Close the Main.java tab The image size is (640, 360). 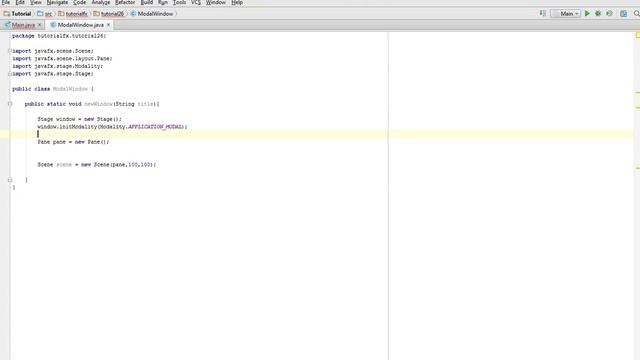click(40, 25)
